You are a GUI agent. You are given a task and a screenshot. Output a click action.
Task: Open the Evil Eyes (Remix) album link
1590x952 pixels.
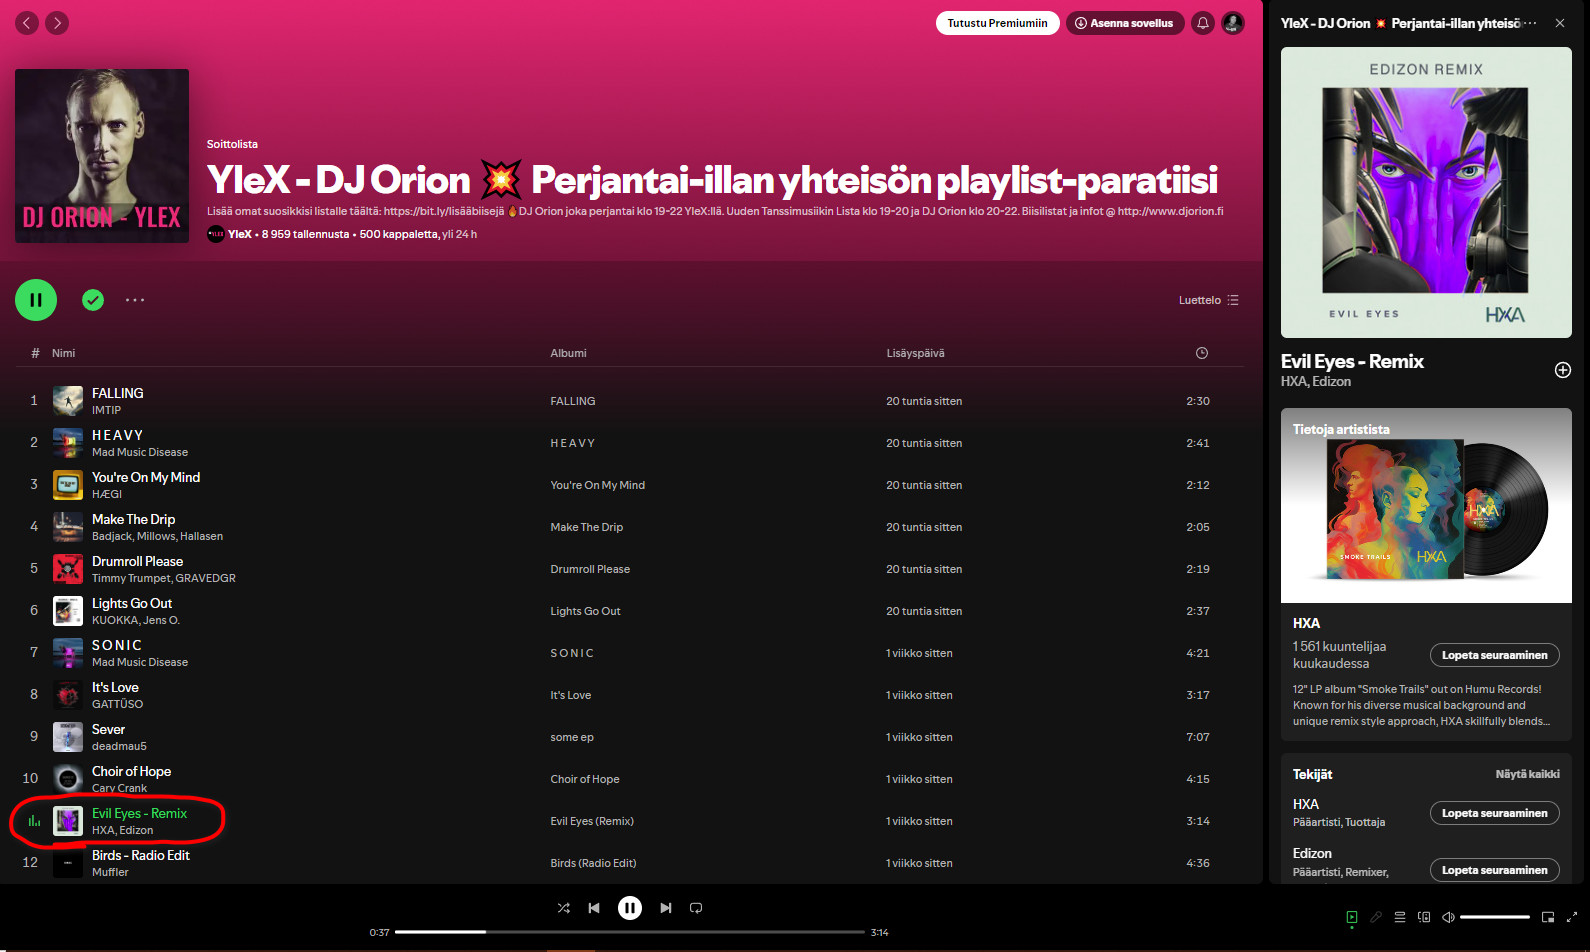pyautogui.click(x=592, y=821)
